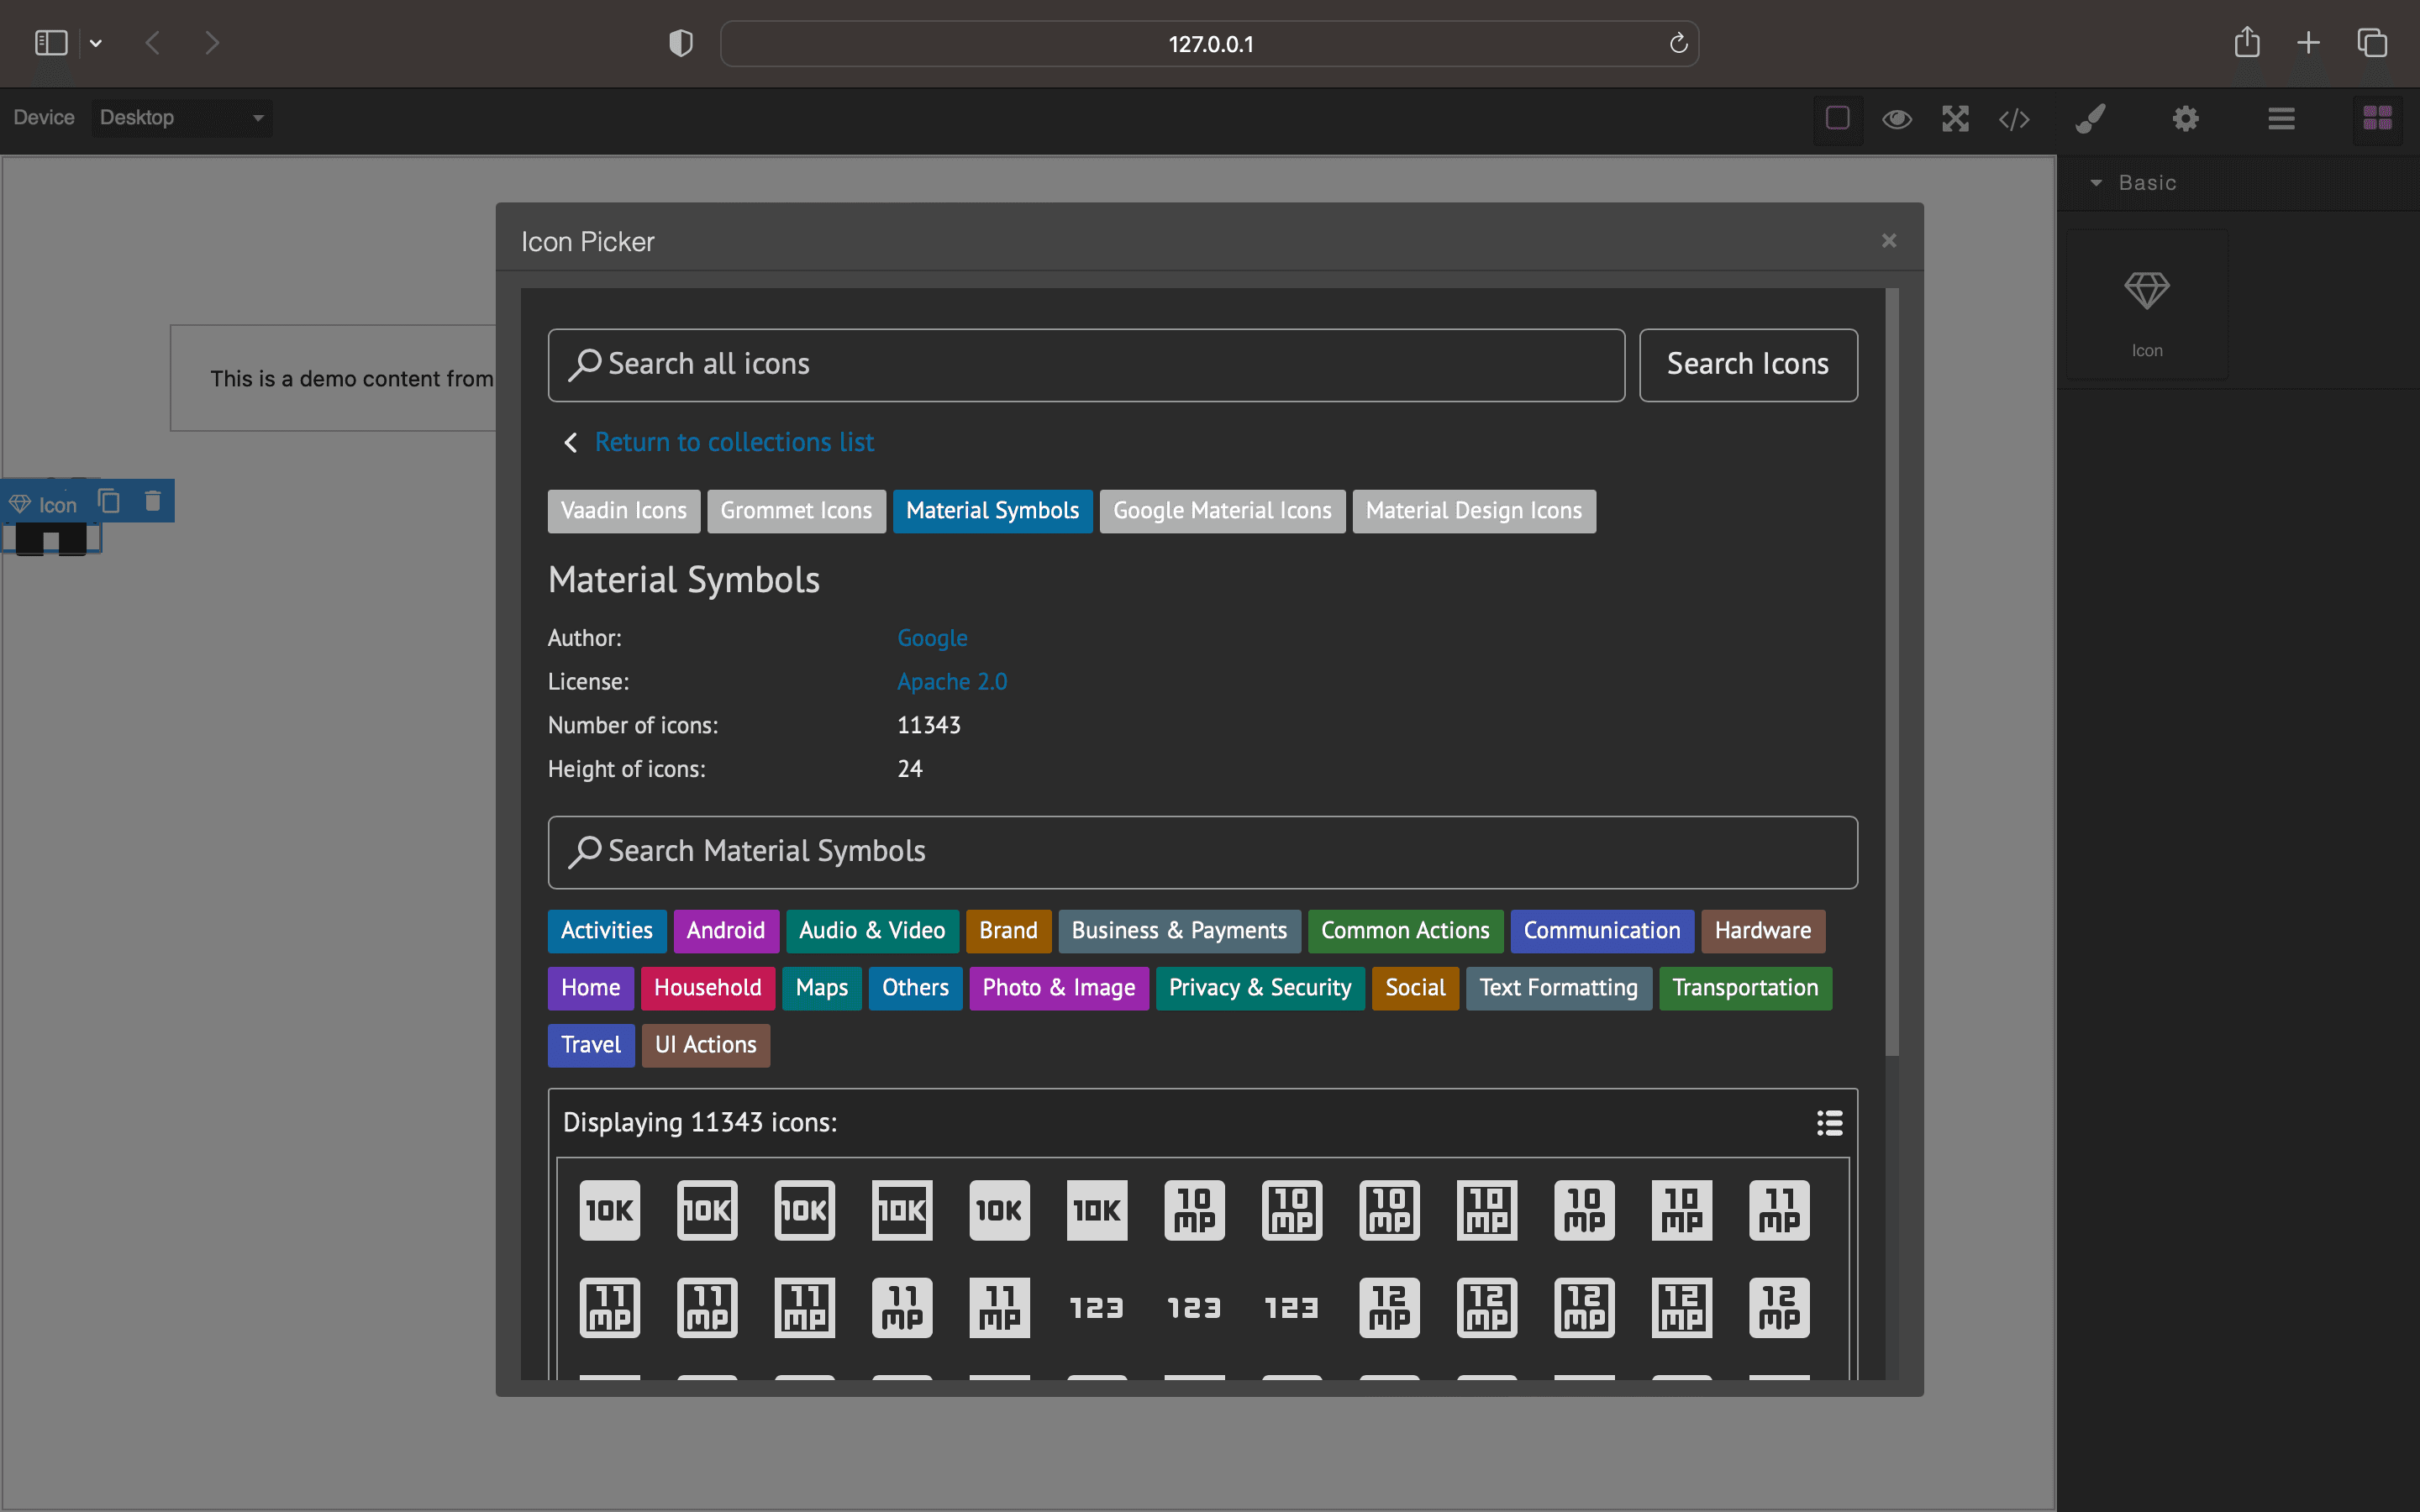The width and height of the screenshot is (2420, 1512).
Task: Select the Material Symbols collection tab
Action: coord(992,511)
